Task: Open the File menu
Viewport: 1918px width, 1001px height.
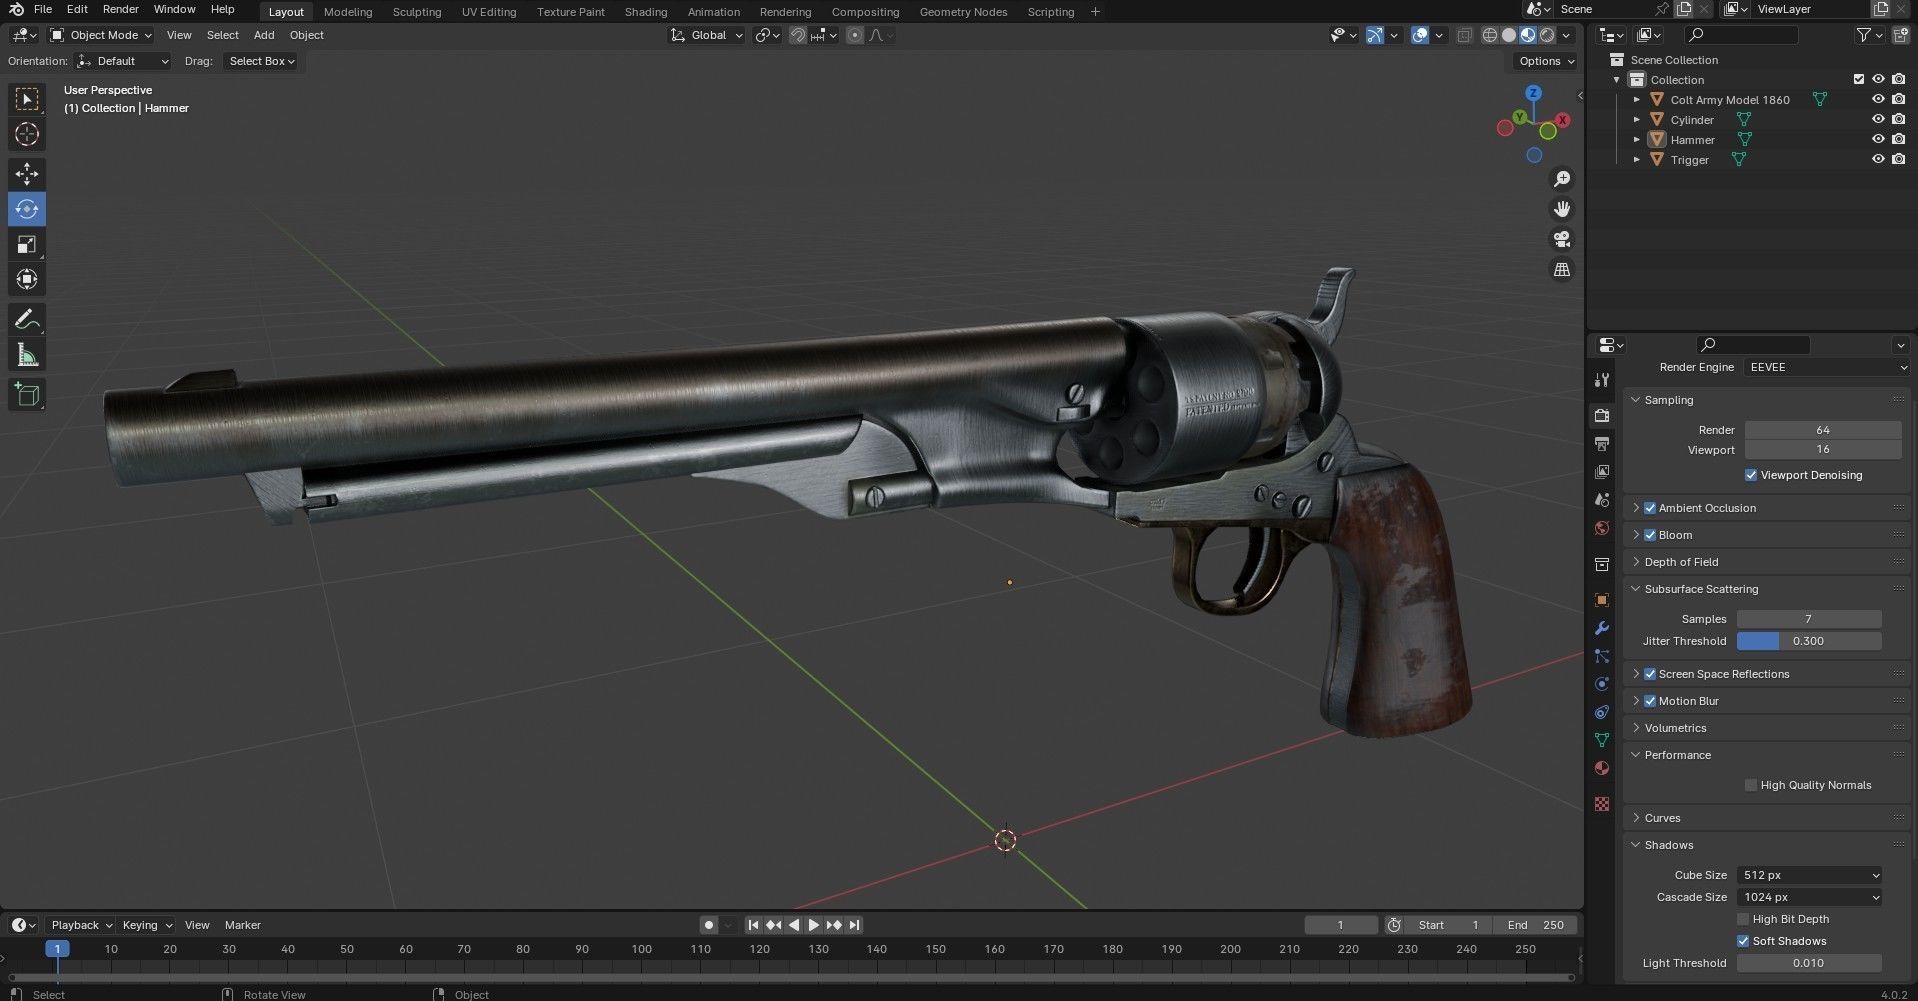Action: [43, 9]
